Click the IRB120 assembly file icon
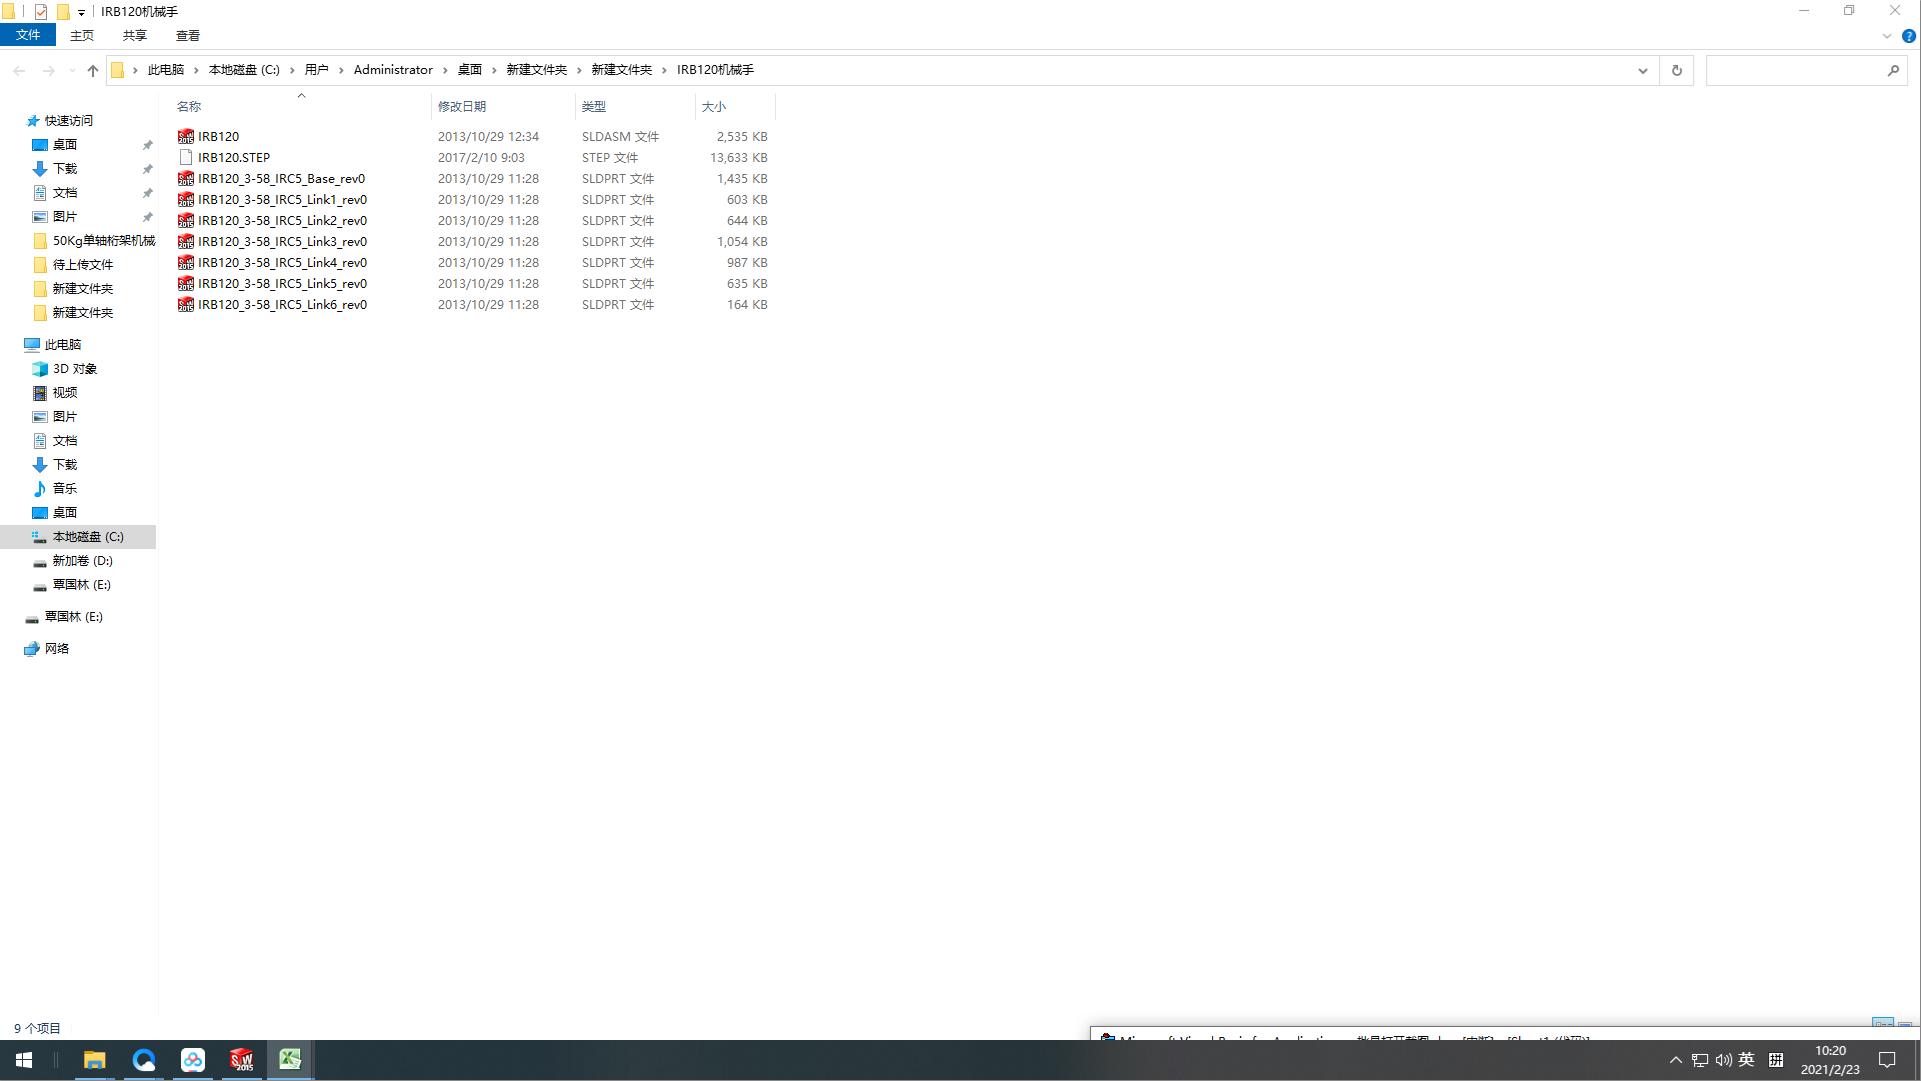This screenshot has width=1921, height=1081. click(186, 137)
